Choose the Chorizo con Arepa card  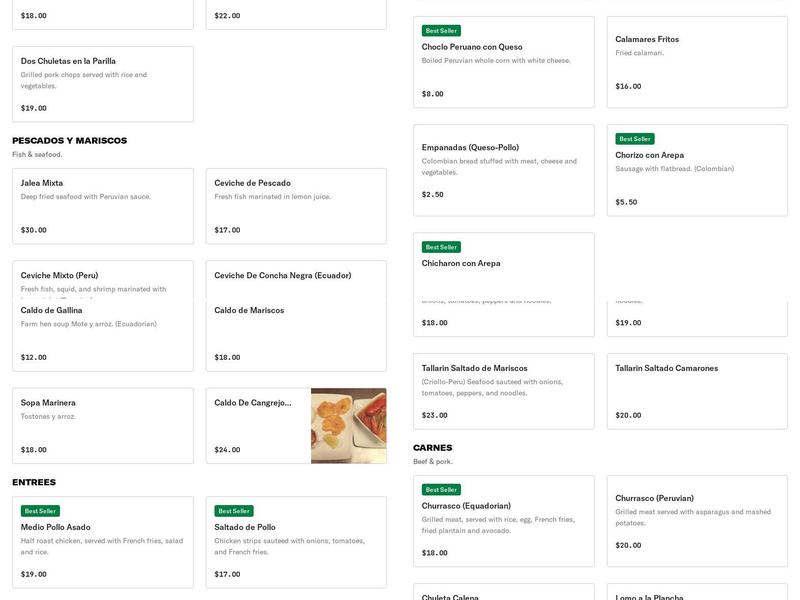[697, 170]
